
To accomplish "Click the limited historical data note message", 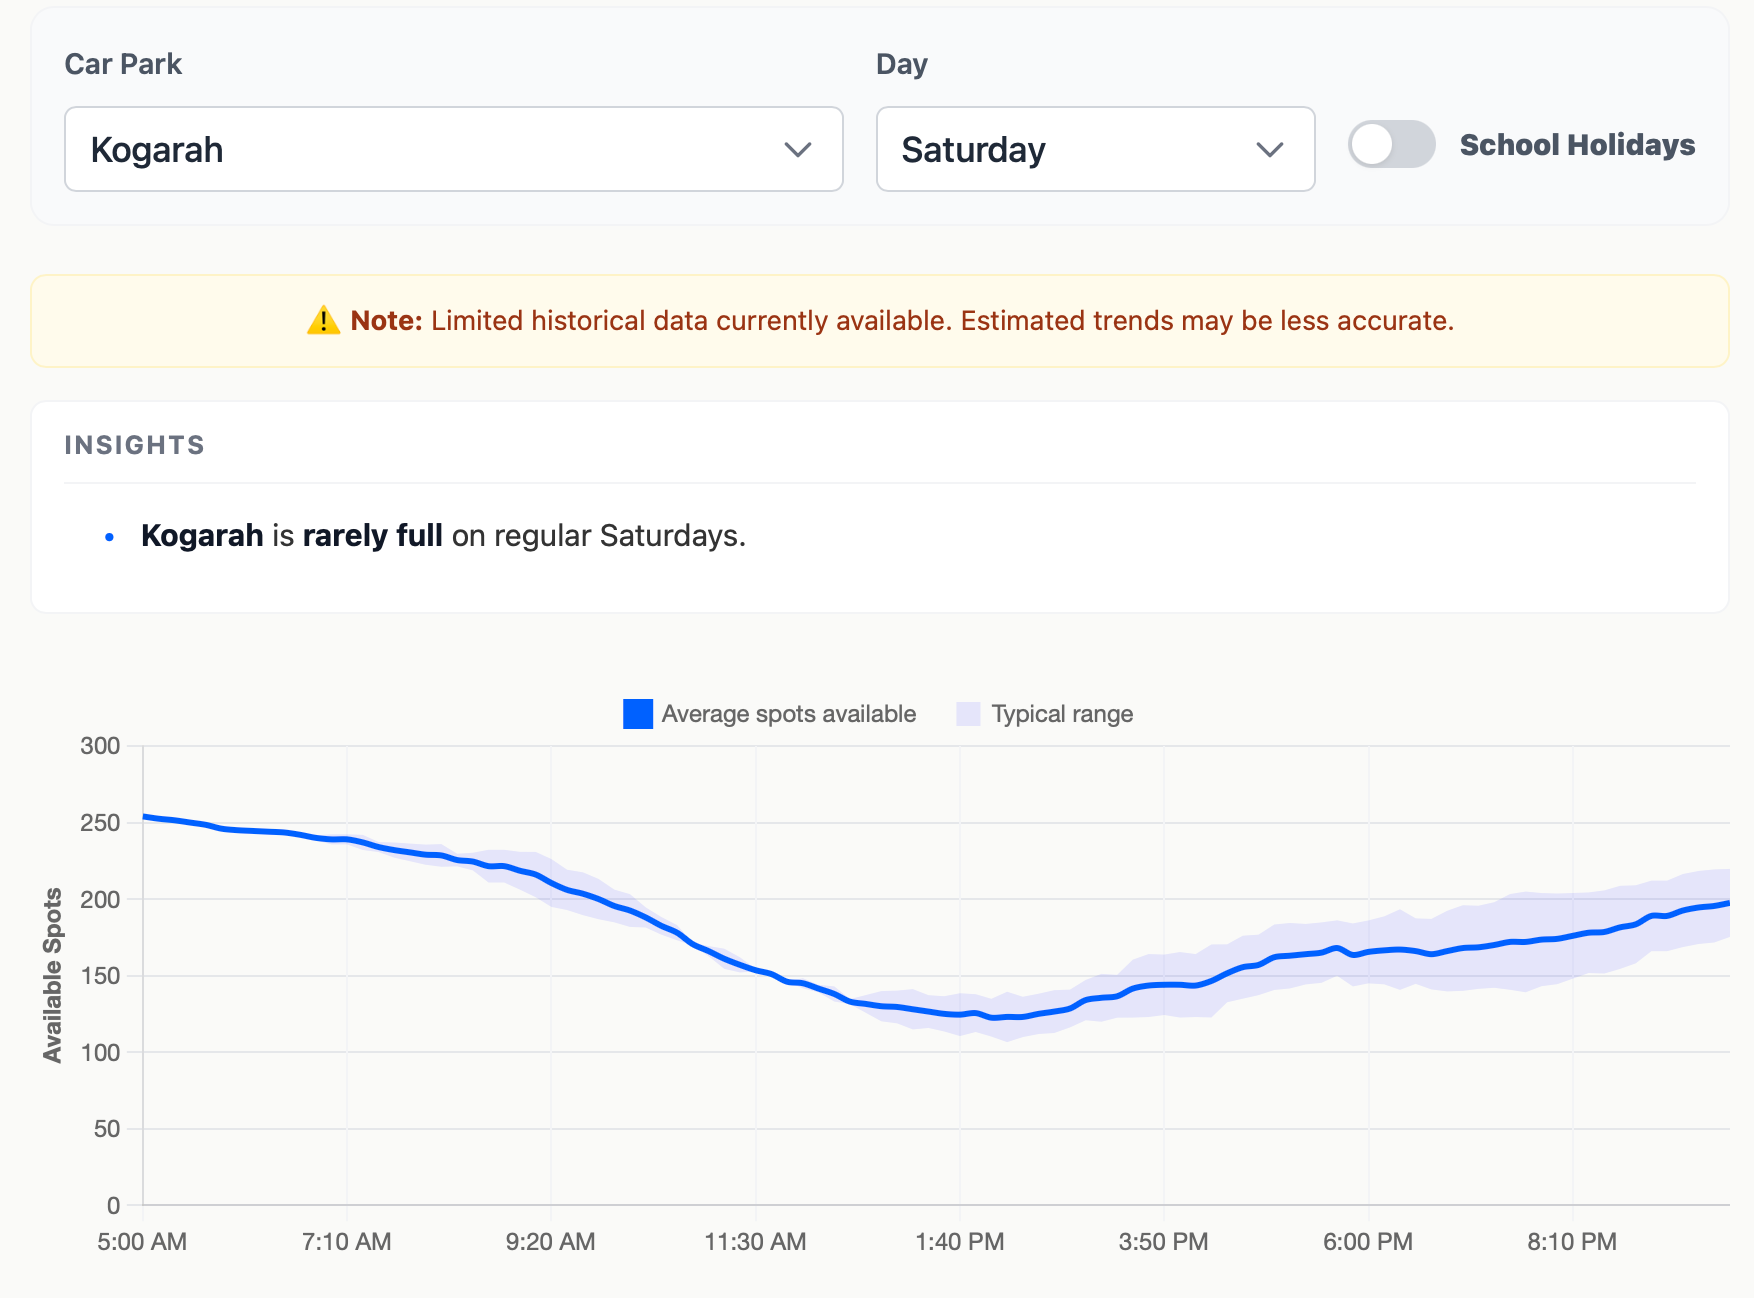I will [880, 320].
